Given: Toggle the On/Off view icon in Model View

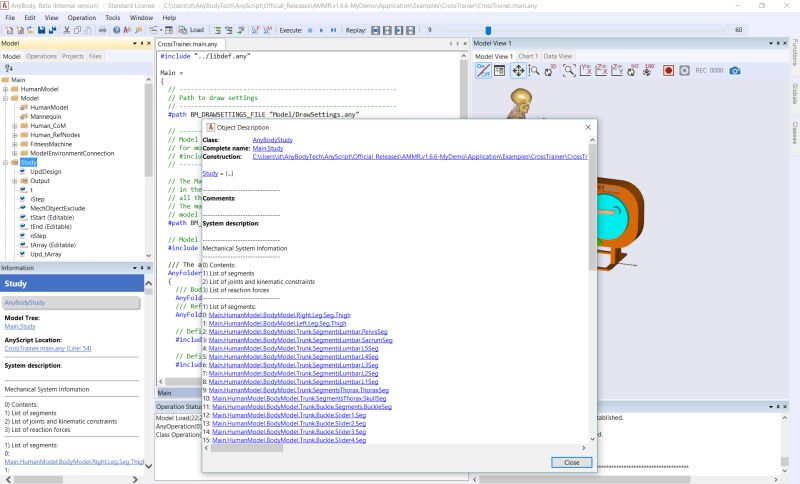Looking at the screenshot, I should 483,70.
